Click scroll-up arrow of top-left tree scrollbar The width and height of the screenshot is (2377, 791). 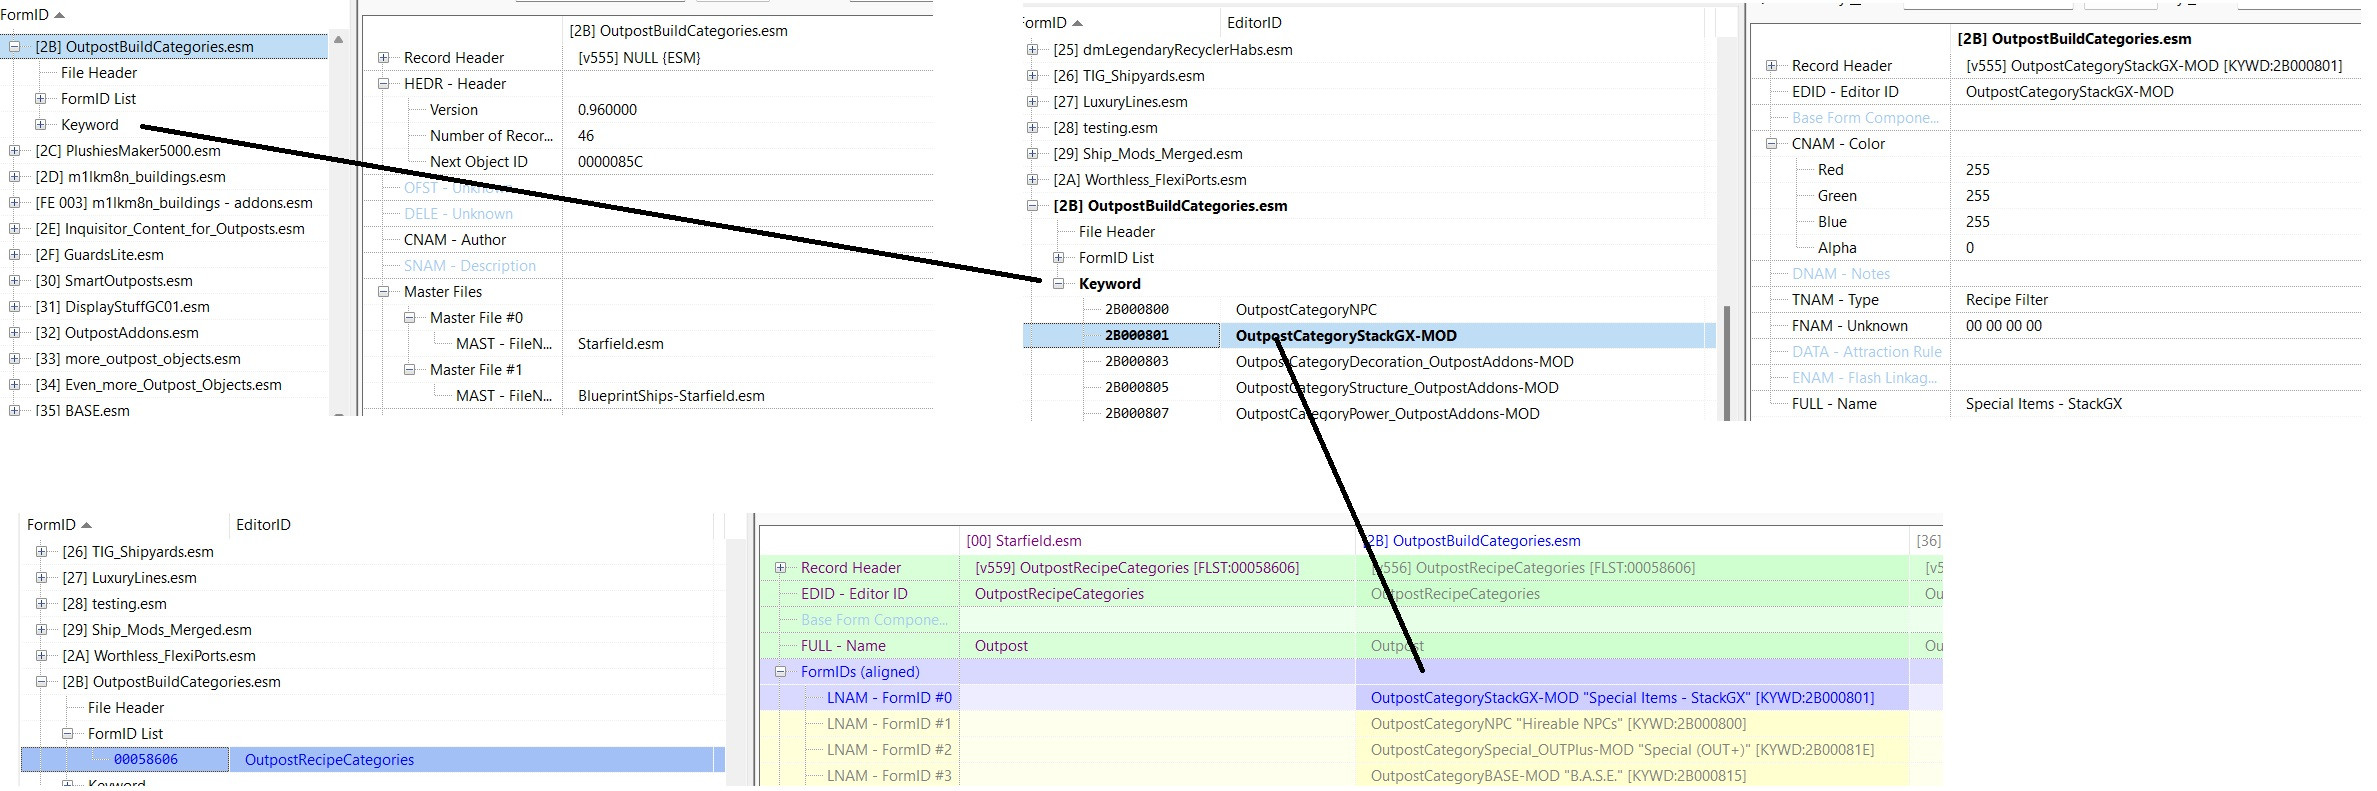338,40
